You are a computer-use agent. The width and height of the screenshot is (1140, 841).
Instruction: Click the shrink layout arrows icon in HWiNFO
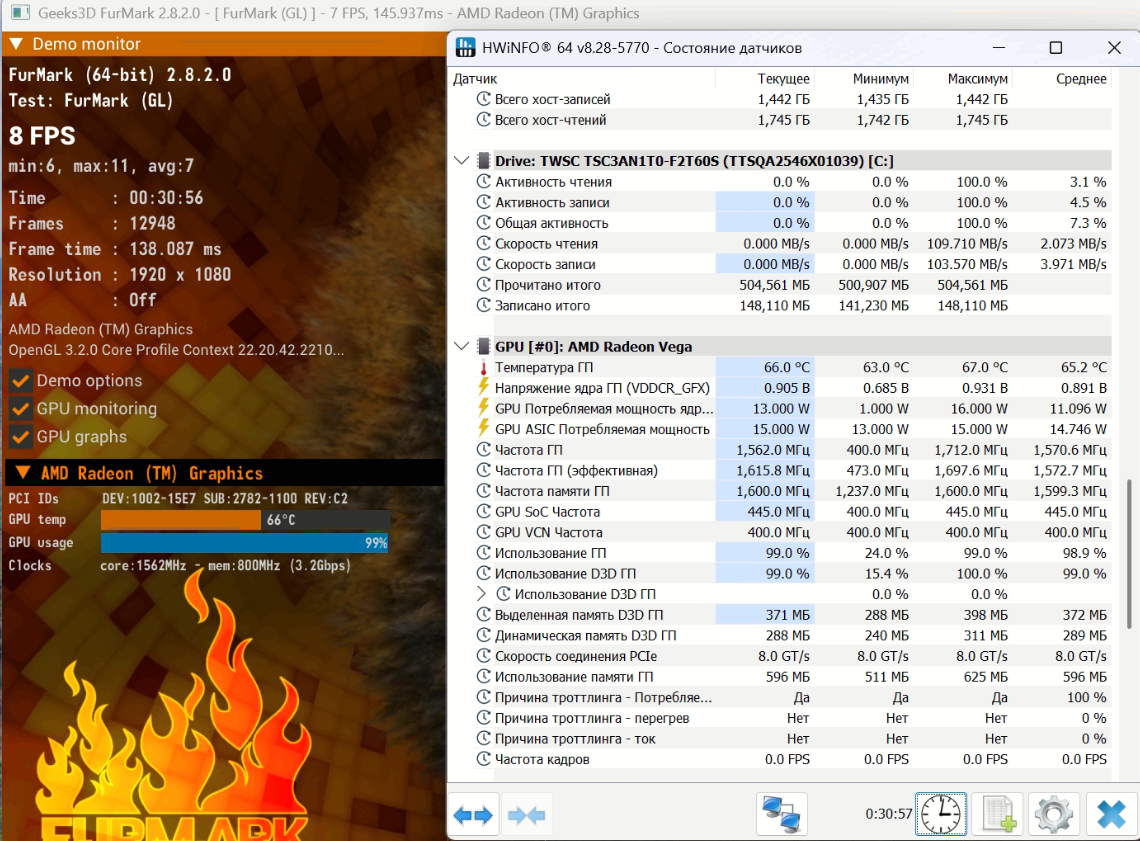tap(526, 815)
